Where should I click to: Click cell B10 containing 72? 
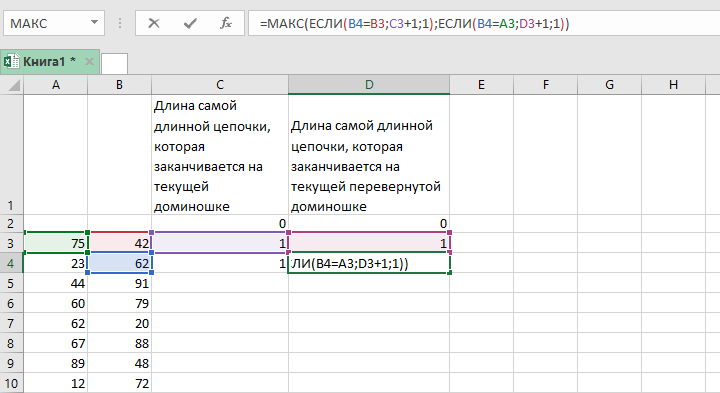pos(119,383)
